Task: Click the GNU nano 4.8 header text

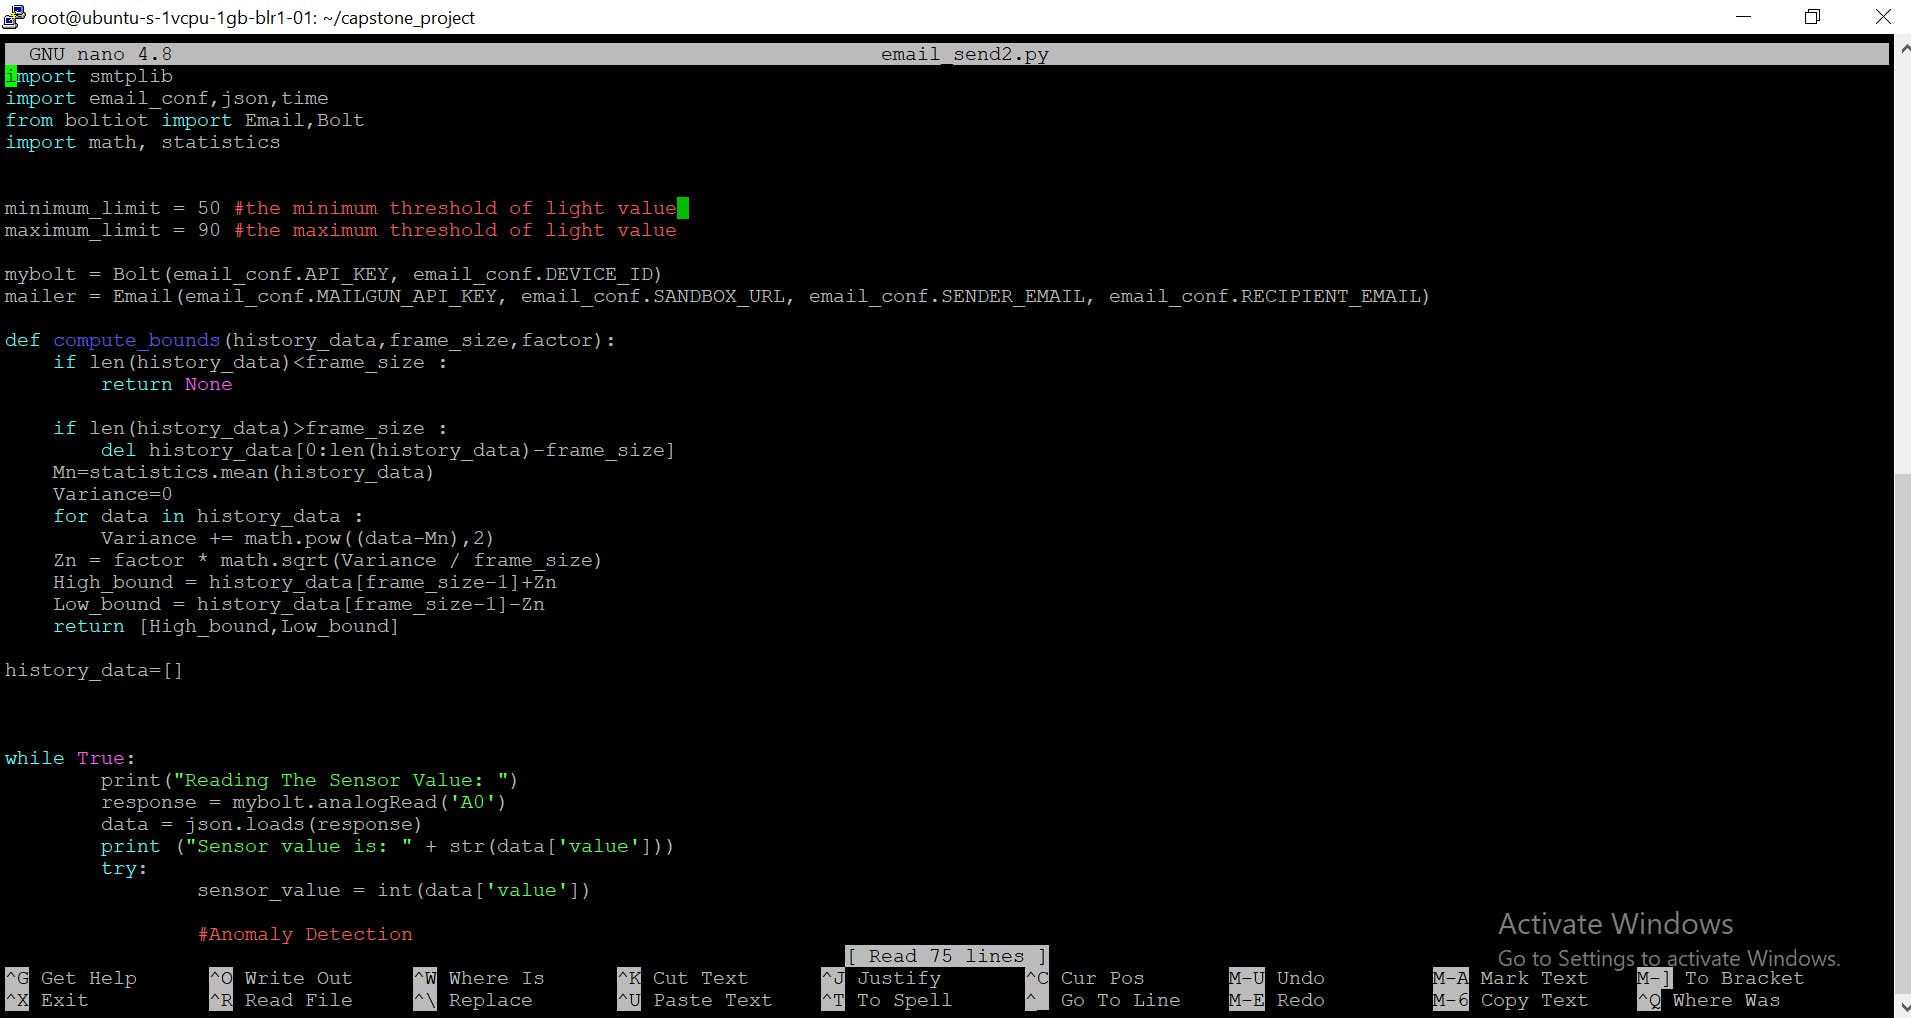Action: [100, 54]
